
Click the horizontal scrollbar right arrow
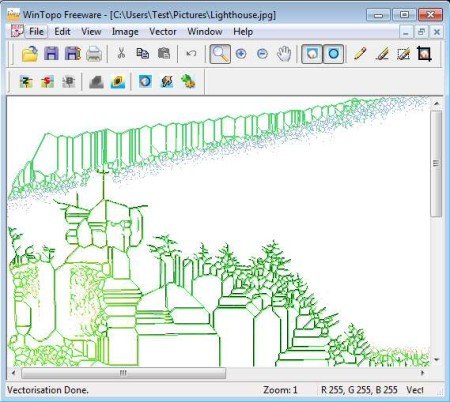423,373
